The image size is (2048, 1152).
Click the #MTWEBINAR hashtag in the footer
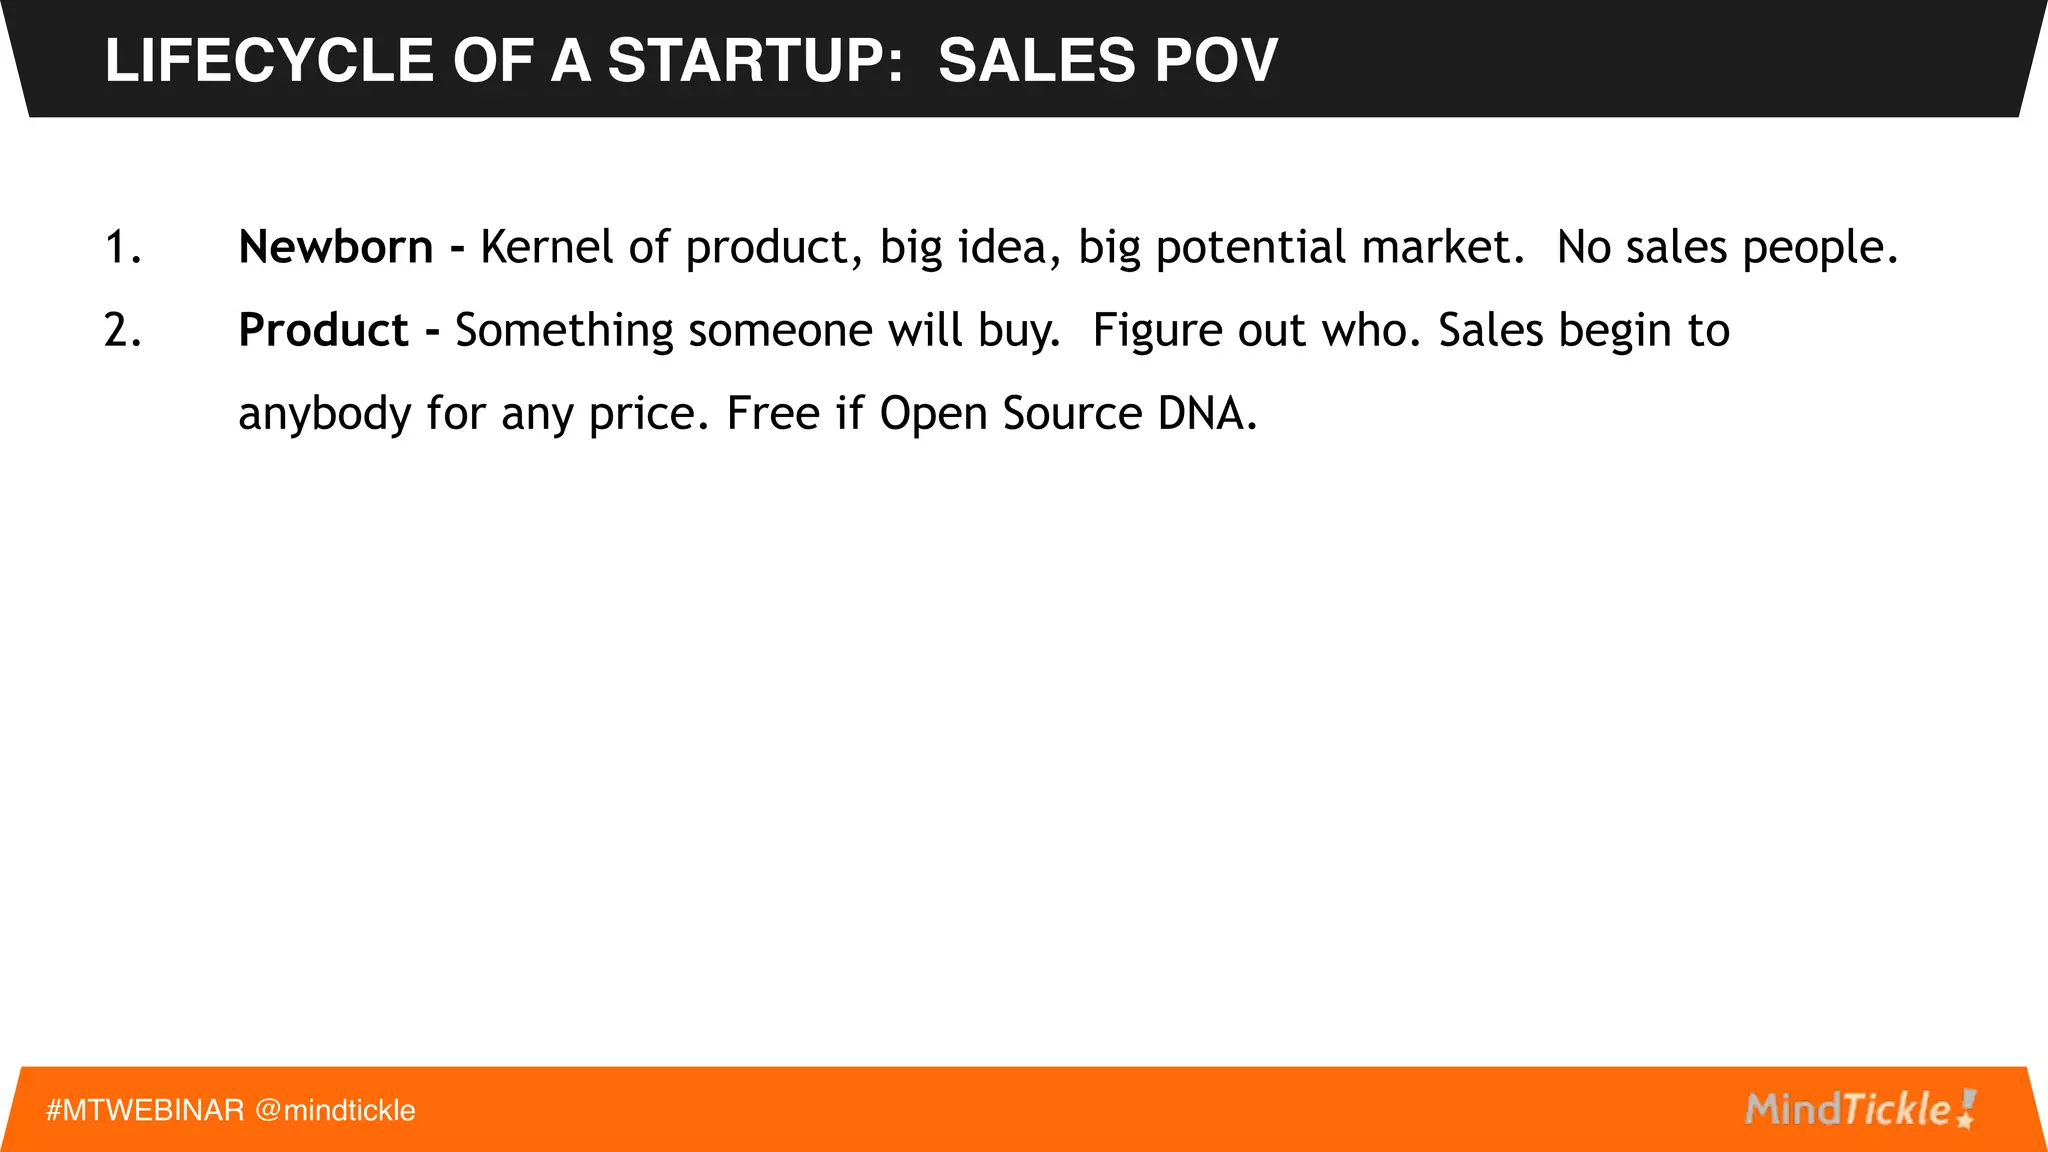coord(145,1110)
